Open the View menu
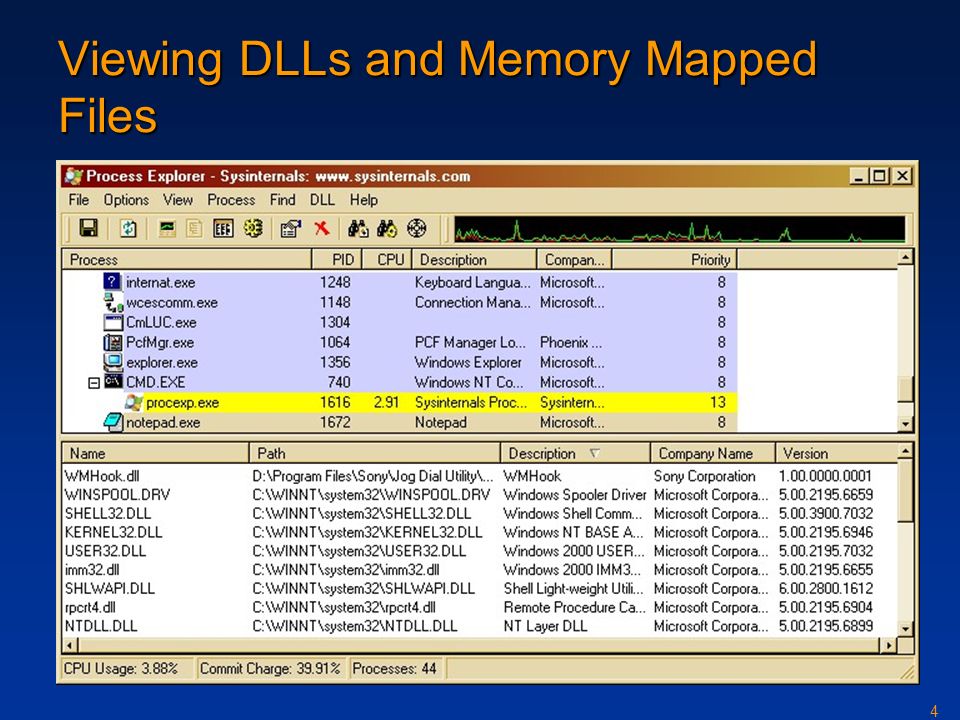This screenshot has width=960, height=720. click(178, 200)
